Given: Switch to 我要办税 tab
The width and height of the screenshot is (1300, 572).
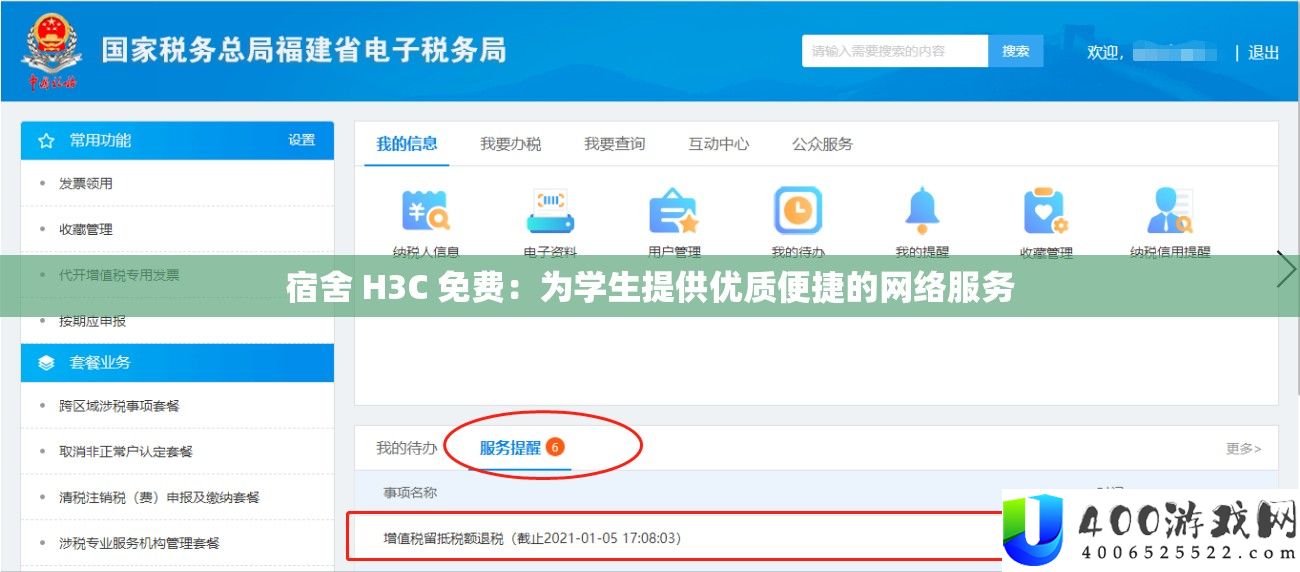Looking at the screenshot, I should click(510, 144).
